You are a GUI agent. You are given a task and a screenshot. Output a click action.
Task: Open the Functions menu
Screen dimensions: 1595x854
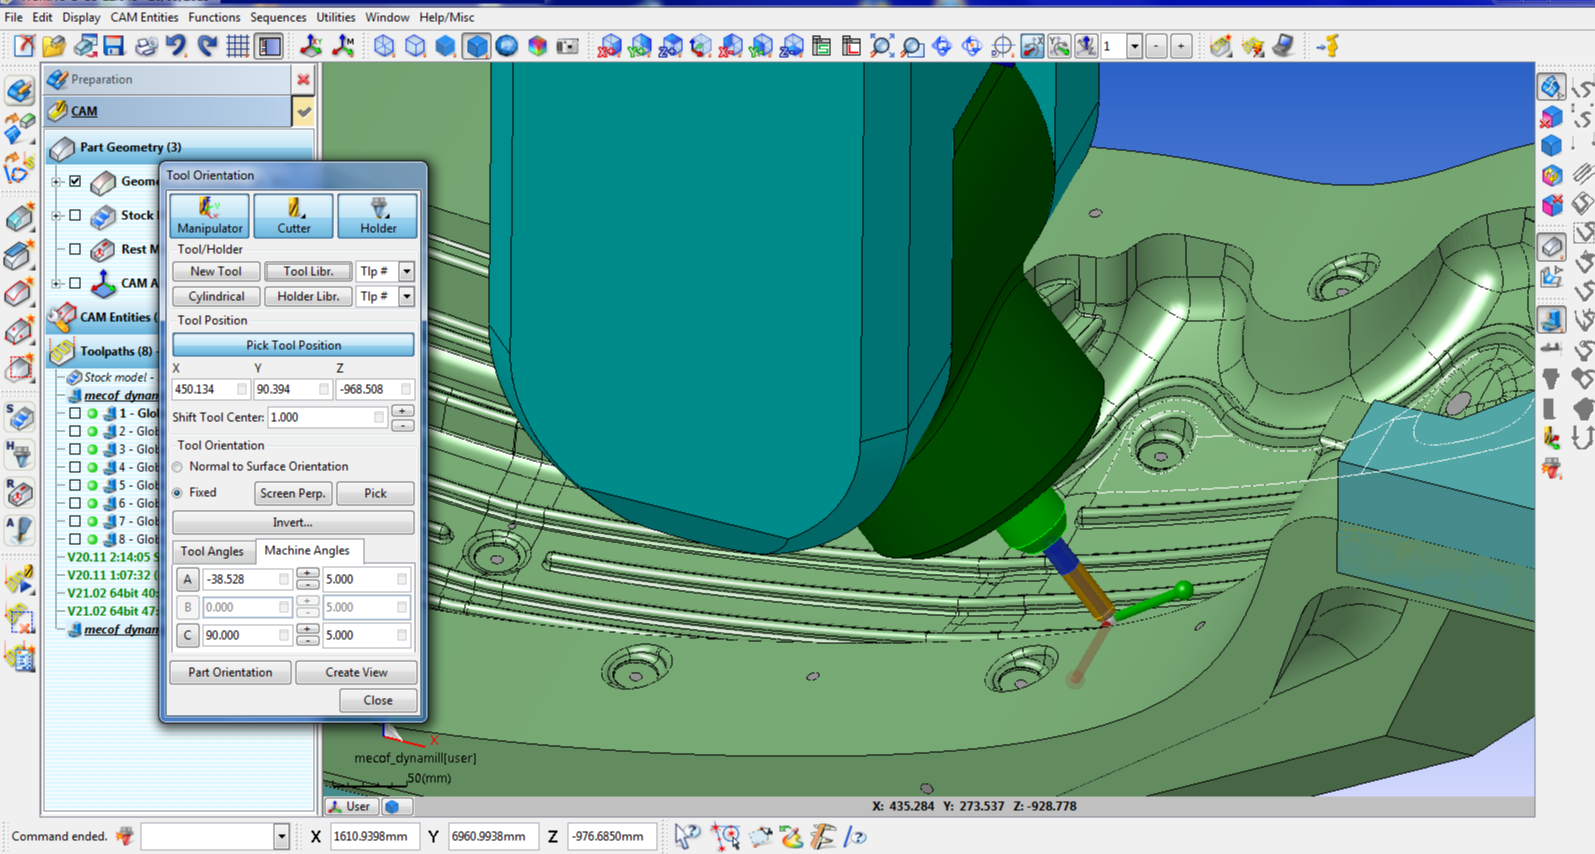pyautogui.click(x=214, y=17)
